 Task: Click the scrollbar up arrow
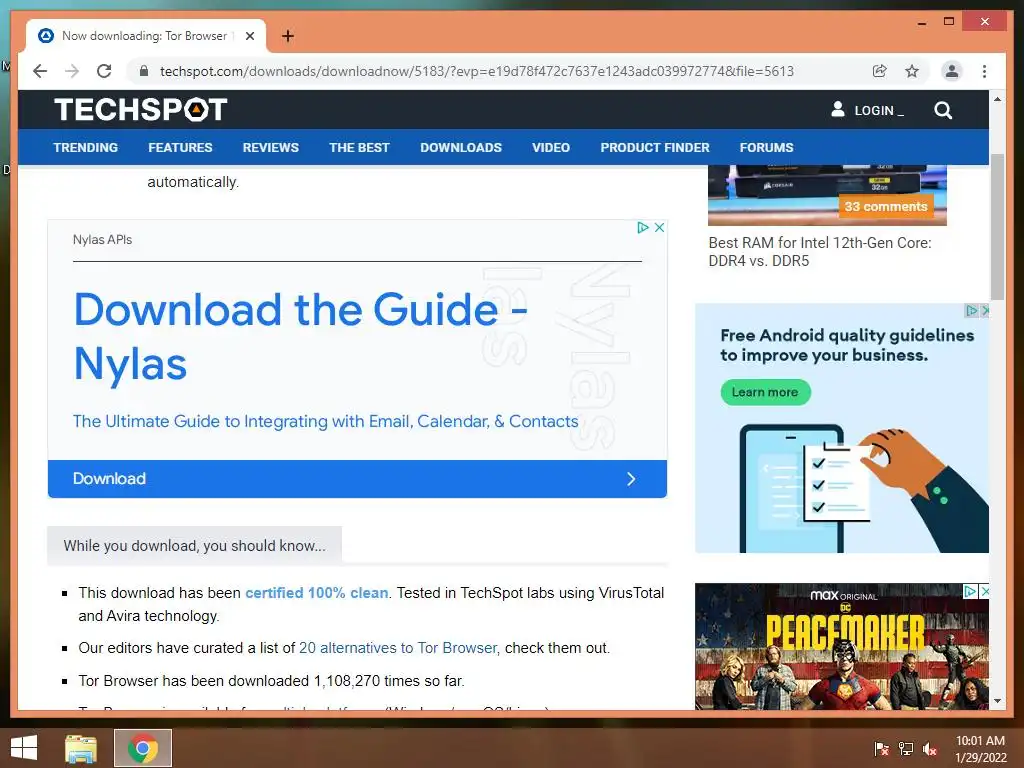coord(997,99)
